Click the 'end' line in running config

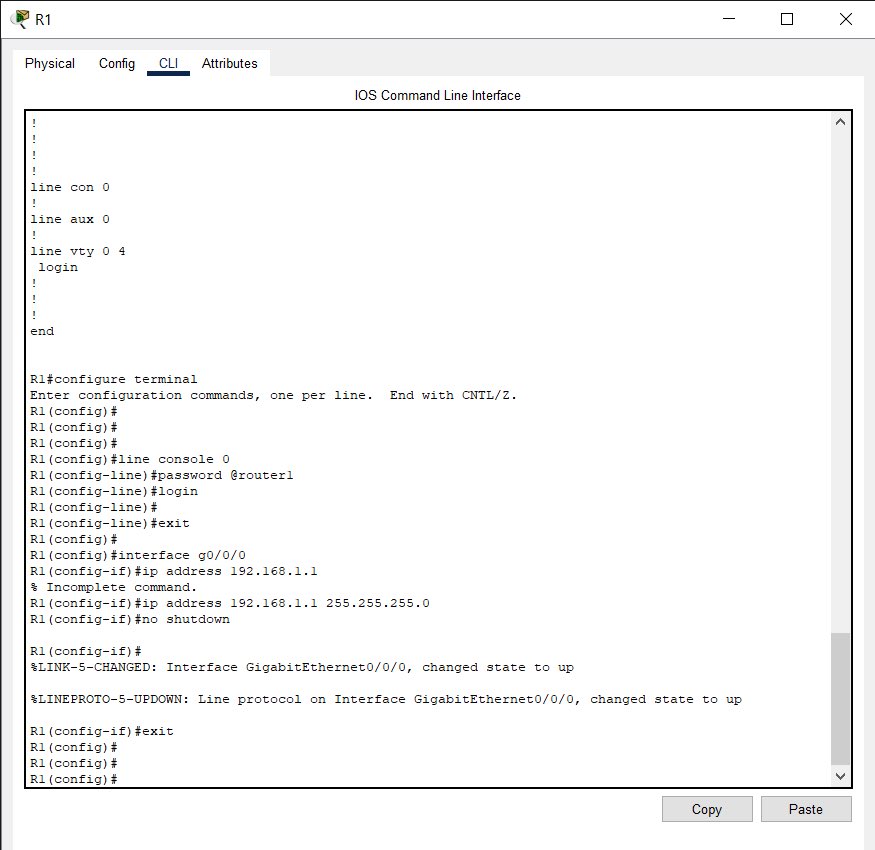click(x=41, y=331)
